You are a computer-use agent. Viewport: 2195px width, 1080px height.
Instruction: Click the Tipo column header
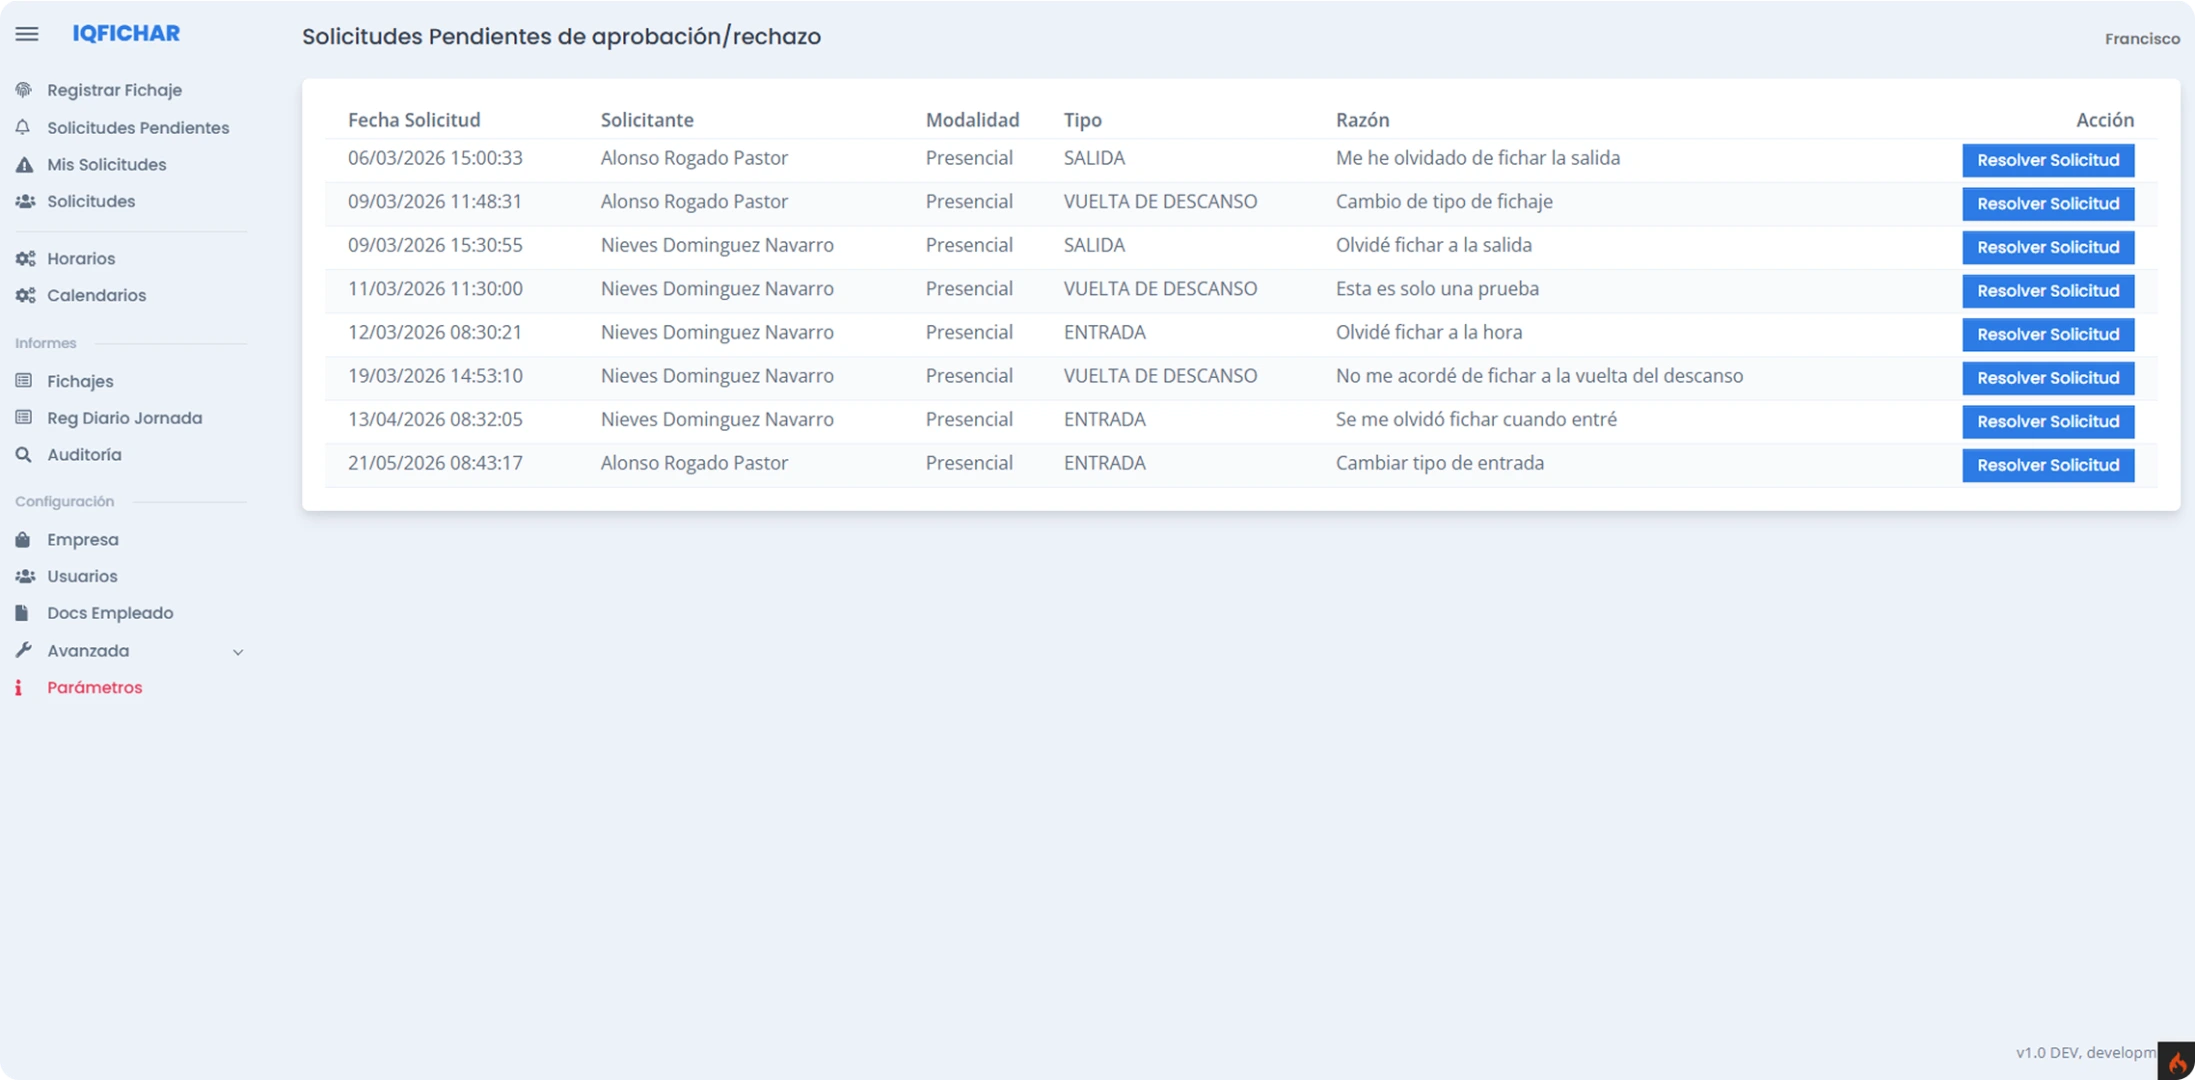click(1082, 120)
